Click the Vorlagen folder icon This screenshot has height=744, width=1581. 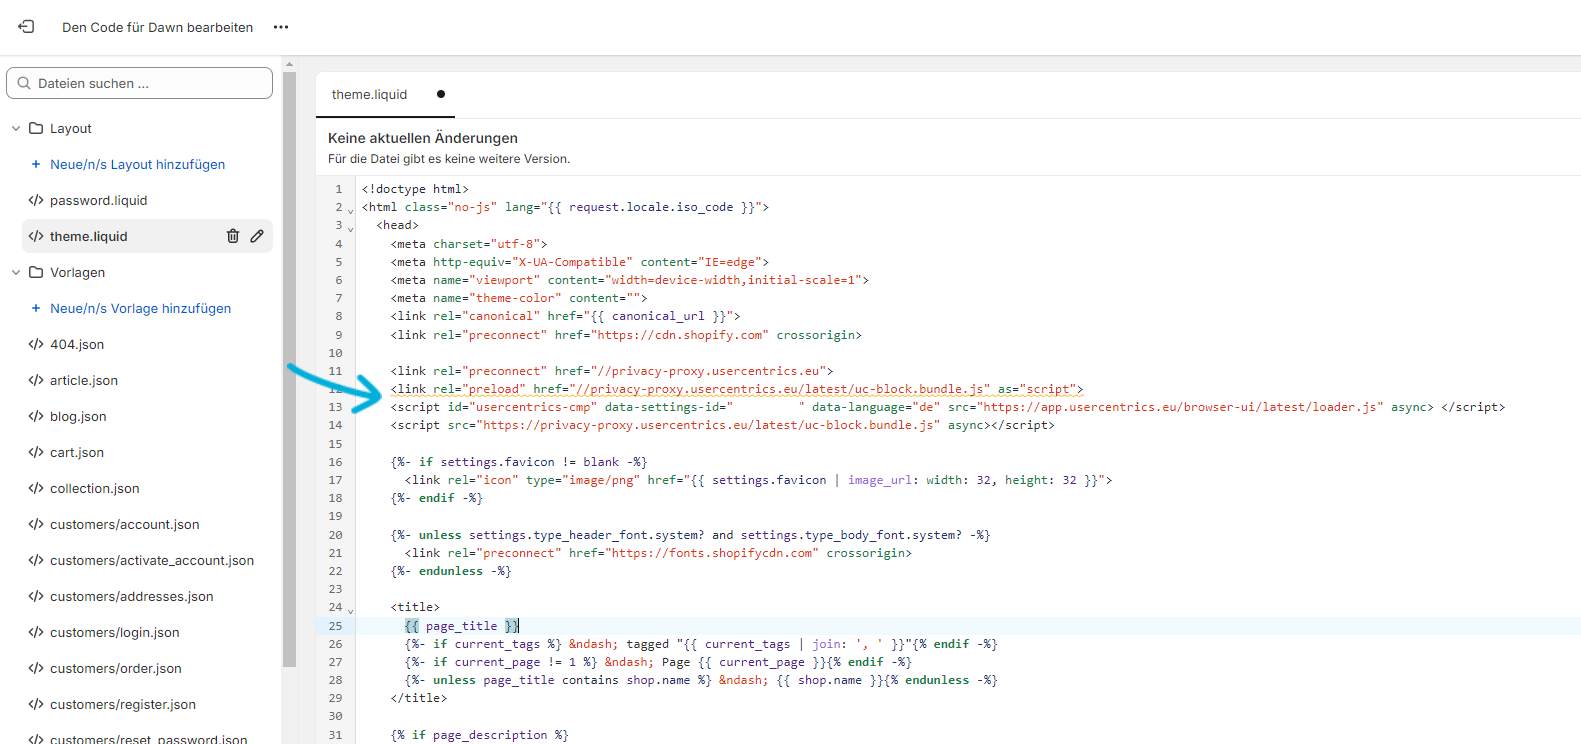(x=36, y=272)
